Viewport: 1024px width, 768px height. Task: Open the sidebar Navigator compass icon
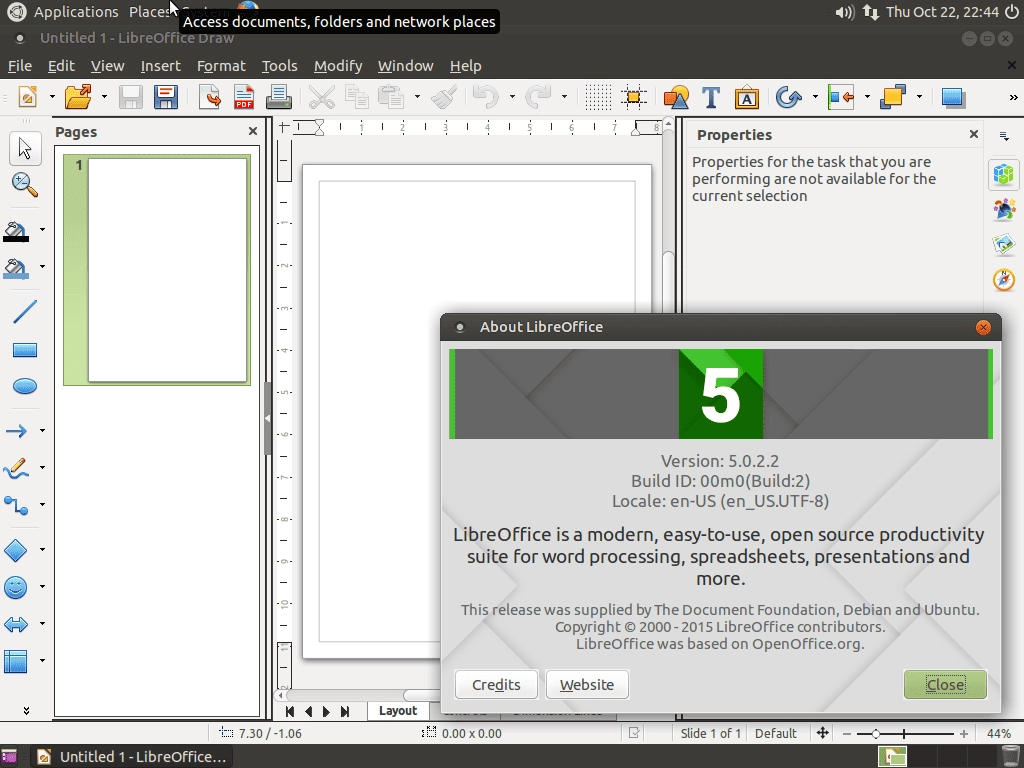[x=1004, y=280]
